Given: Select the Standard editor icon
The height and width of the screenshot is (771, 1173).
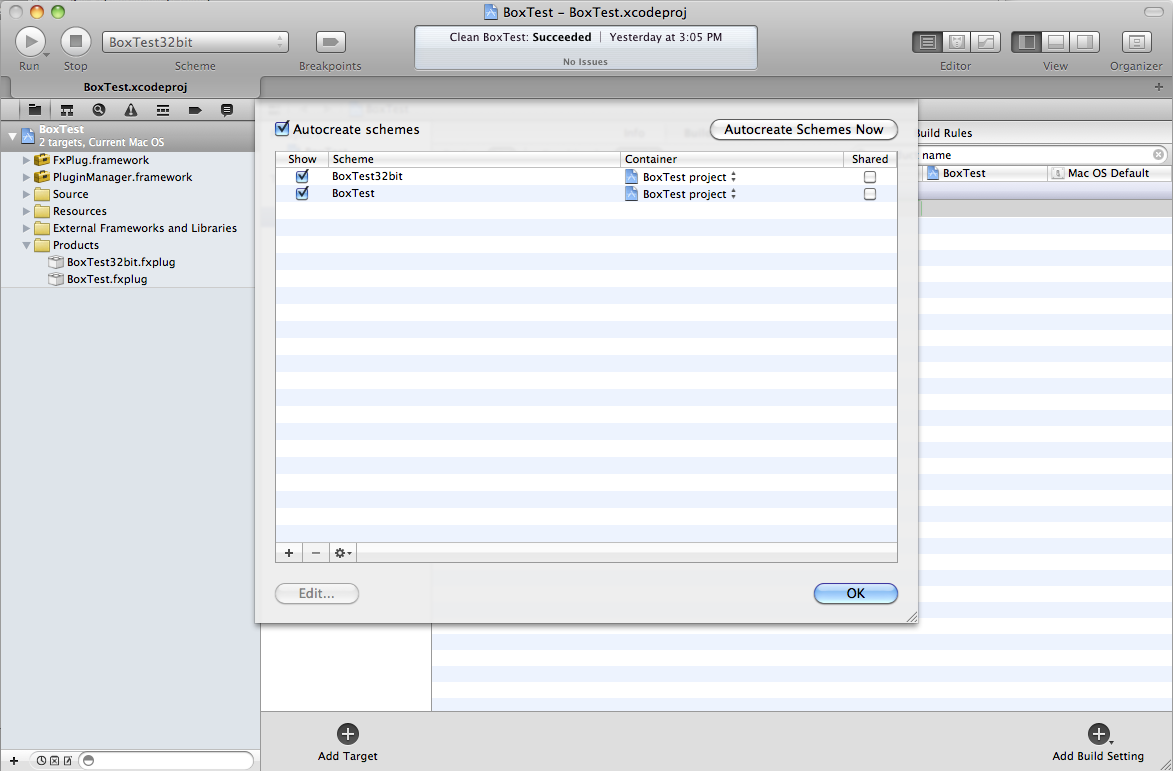Looking at the screenshot, I should coord(927,42).
